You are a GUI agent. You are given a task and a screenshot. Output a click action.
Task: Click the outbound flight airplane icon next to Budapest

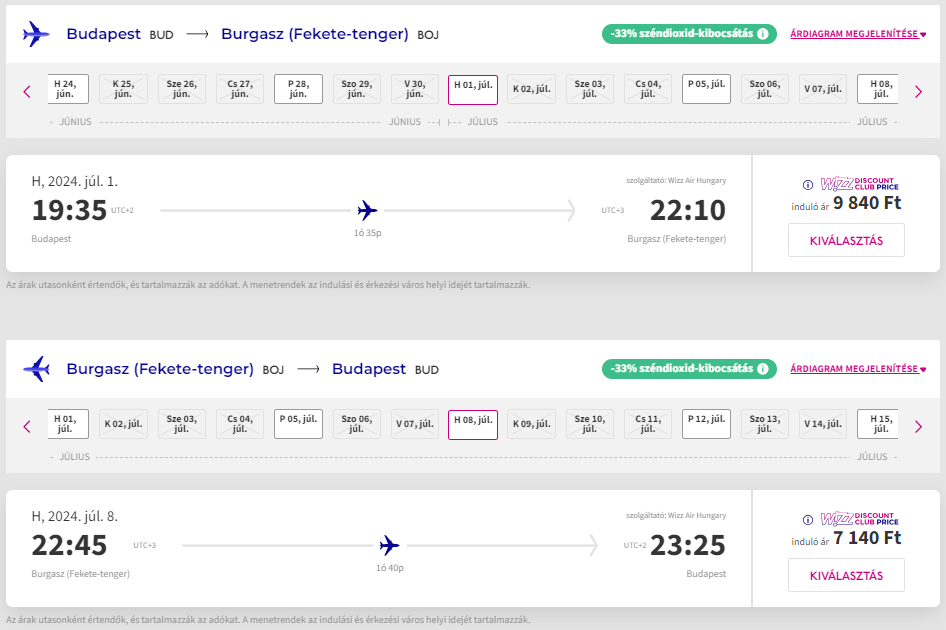pos(36,34)
